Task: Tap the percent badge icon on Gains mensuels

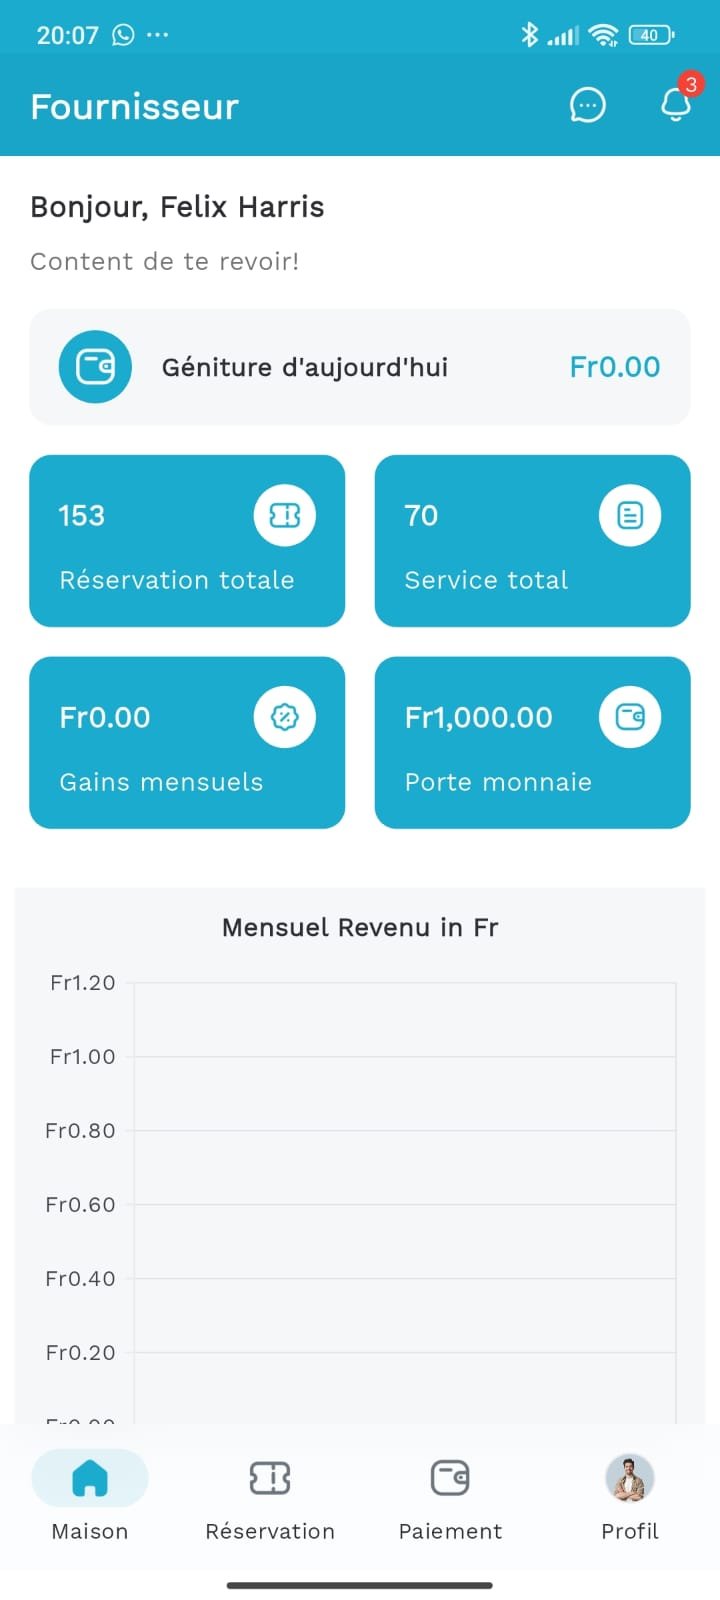Action: coord(285,717)
